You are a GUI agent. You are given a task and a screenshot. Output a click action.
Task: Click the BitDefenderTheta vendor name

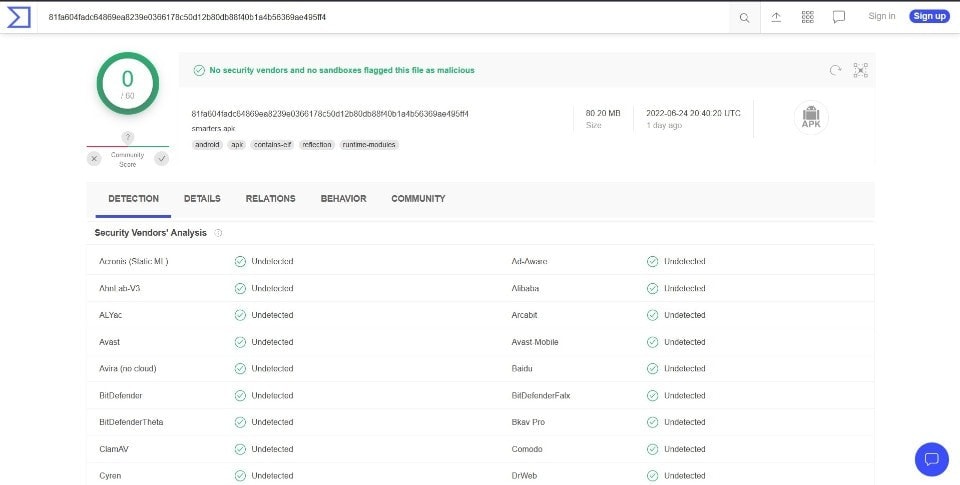[x=131, y=423]
